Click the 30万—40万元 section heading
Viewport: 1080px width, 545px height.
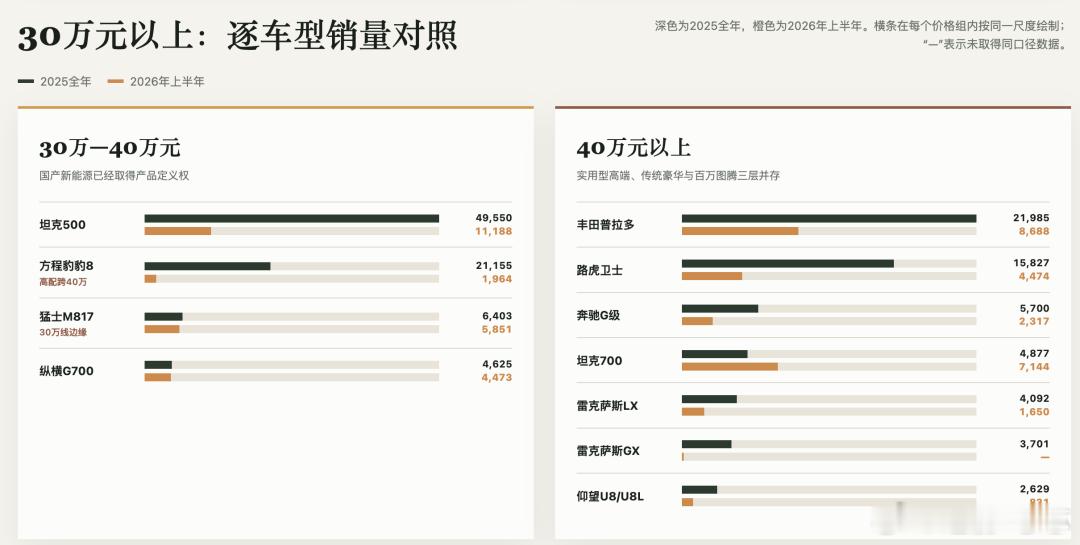coord(110,147)
